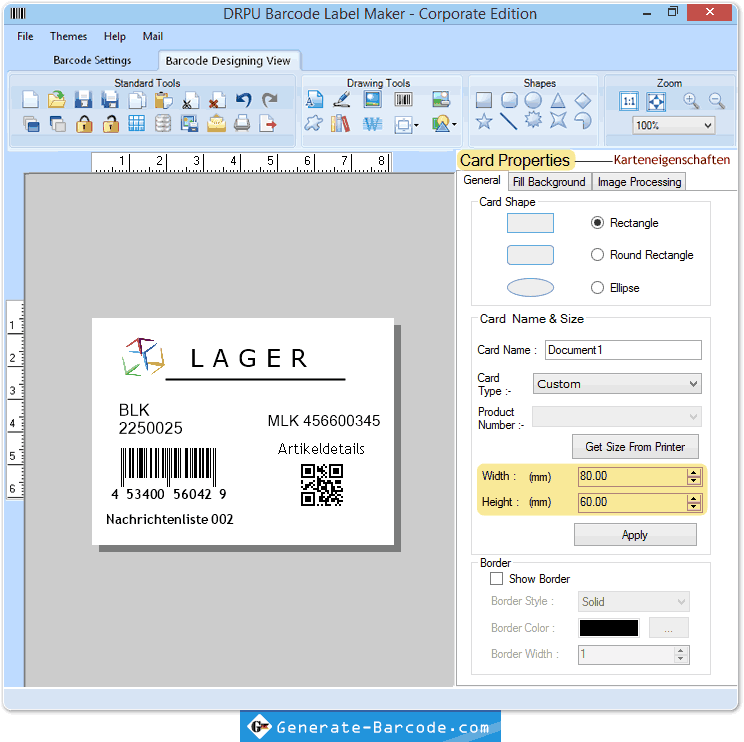
Task: Click the single floppy disk Save icon
Action: pos(84,100)
